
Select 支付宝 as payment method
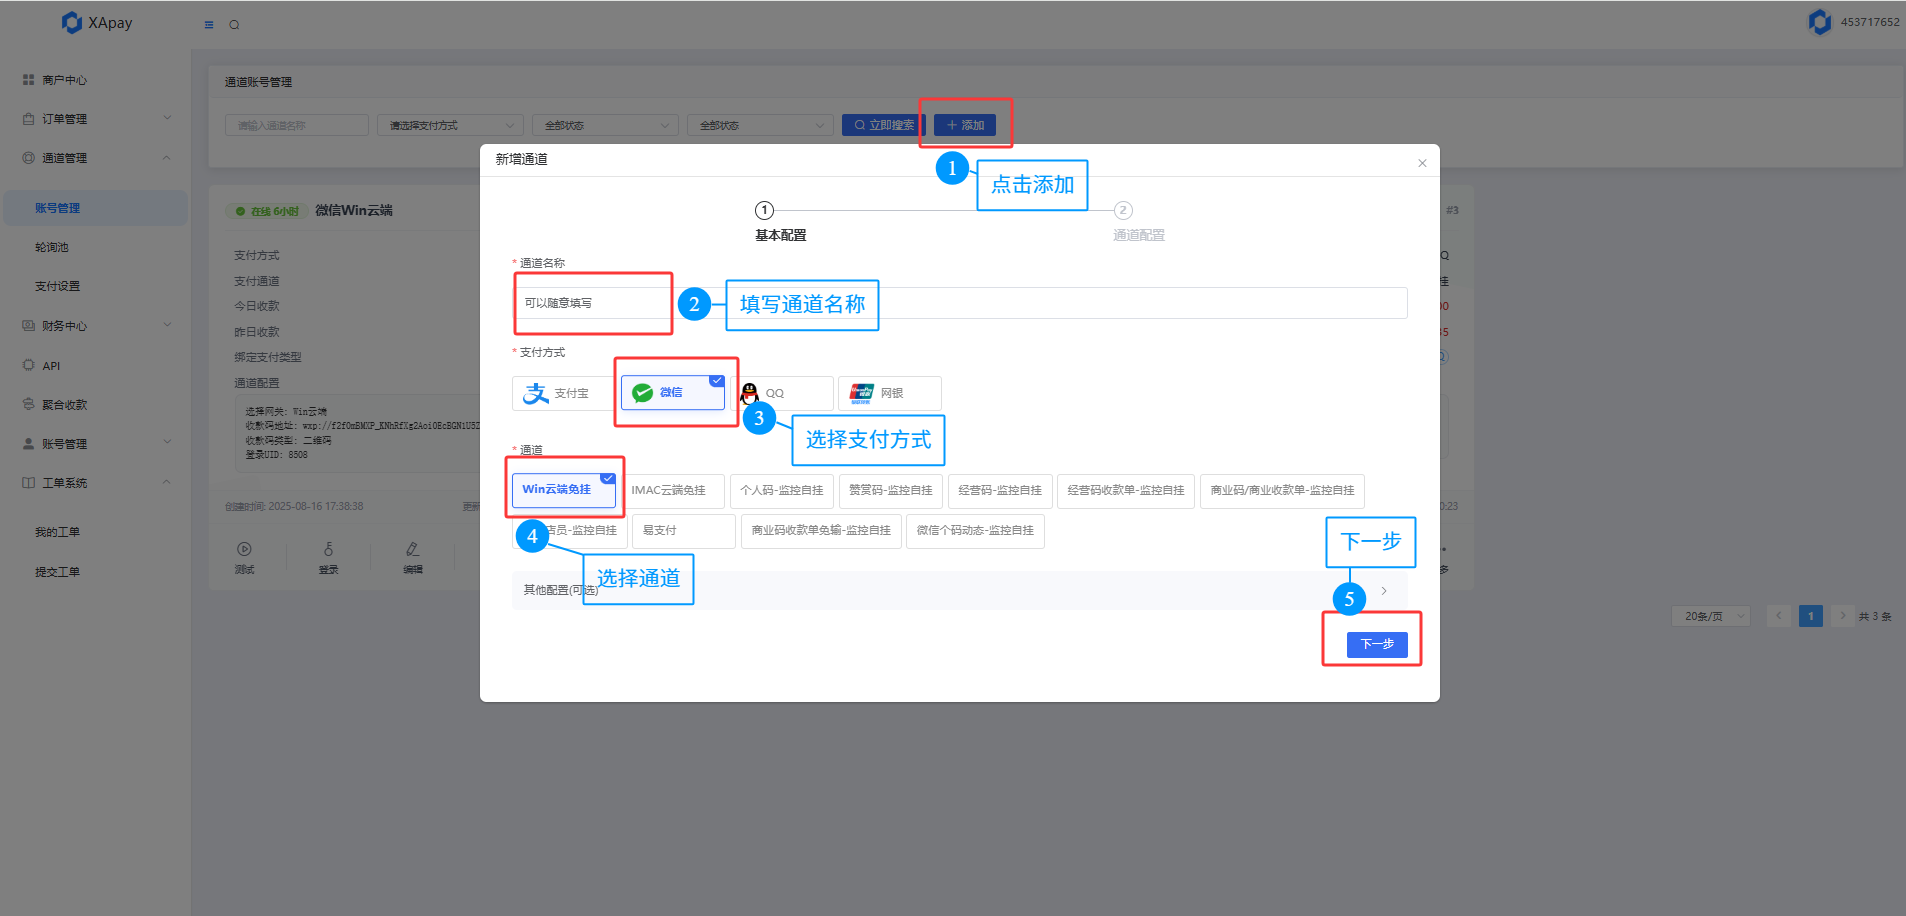coord(560,393)
